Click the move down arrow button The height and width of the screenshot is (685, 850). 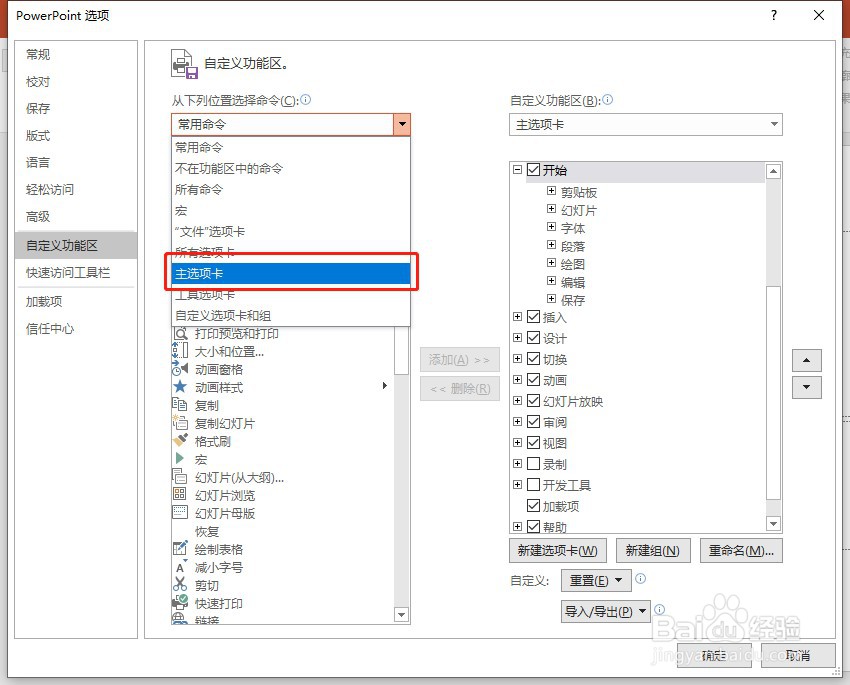click(x=807, y=387)
